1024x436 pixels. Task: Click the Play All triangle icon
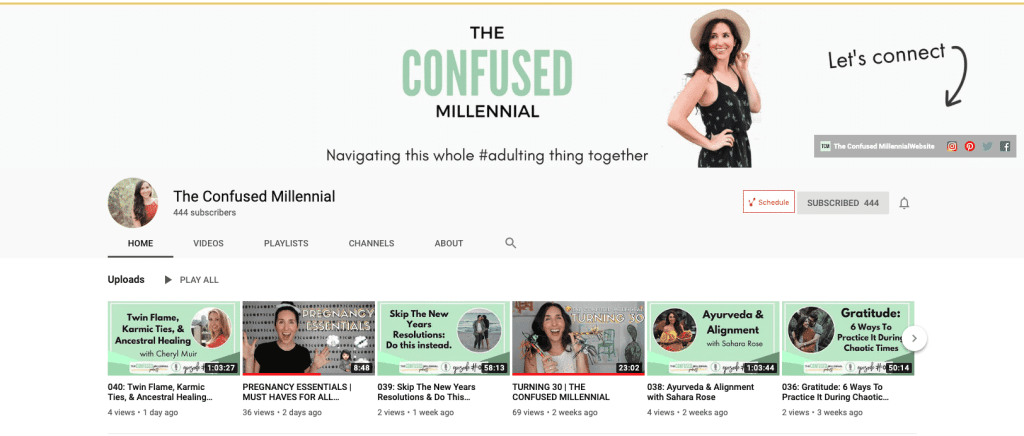pos(168,280)
